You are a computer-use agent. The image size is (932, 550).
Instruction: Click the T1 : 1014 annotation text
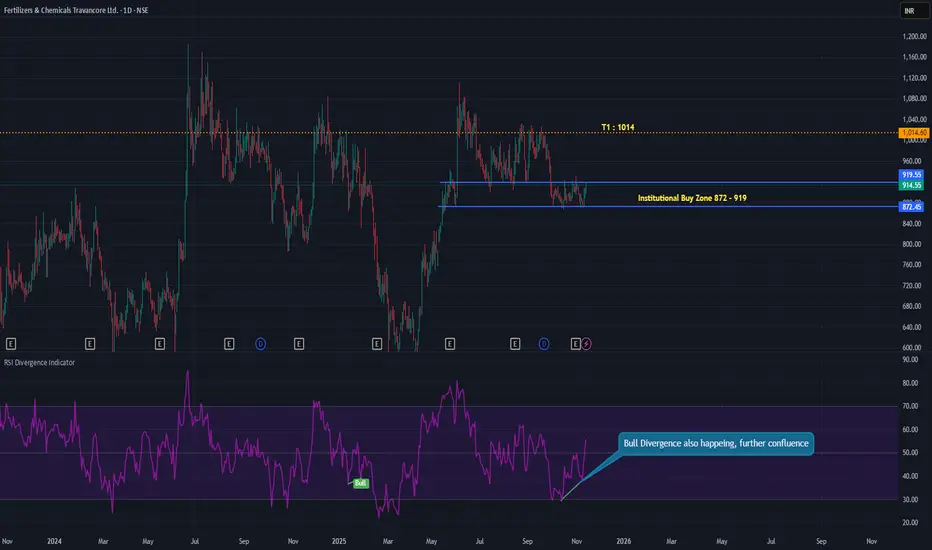coord(618,127)
